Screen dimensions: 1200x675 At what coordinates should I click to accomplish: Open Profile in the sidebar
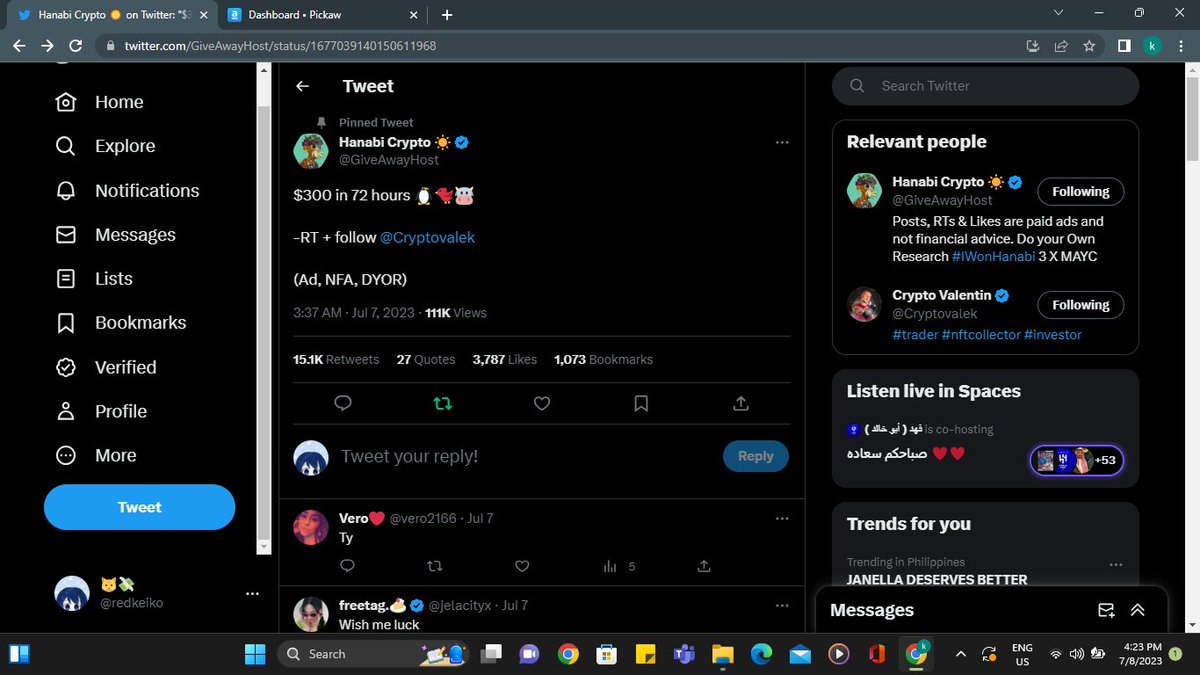click(101, 411)
